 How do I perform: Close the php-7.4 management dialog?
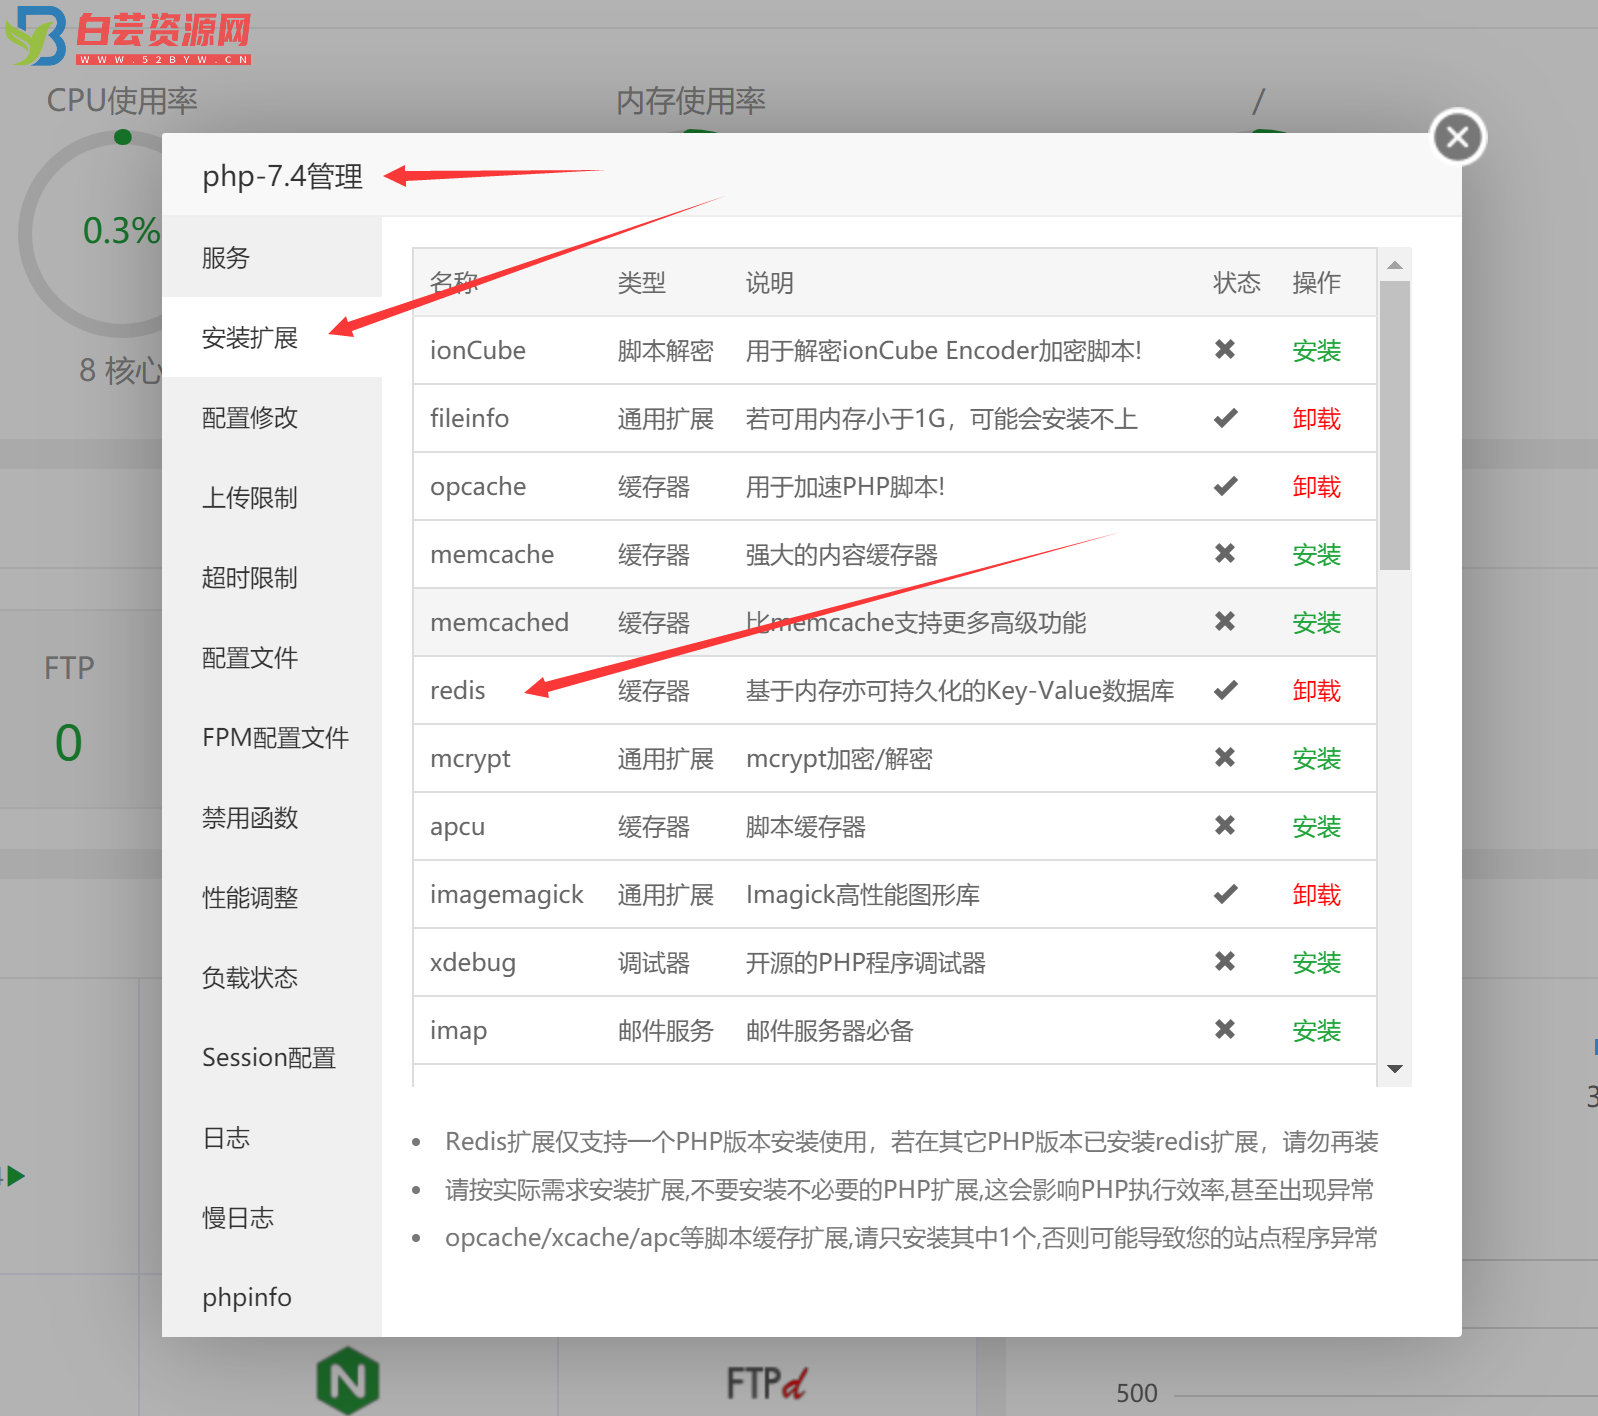point(1457,137)
